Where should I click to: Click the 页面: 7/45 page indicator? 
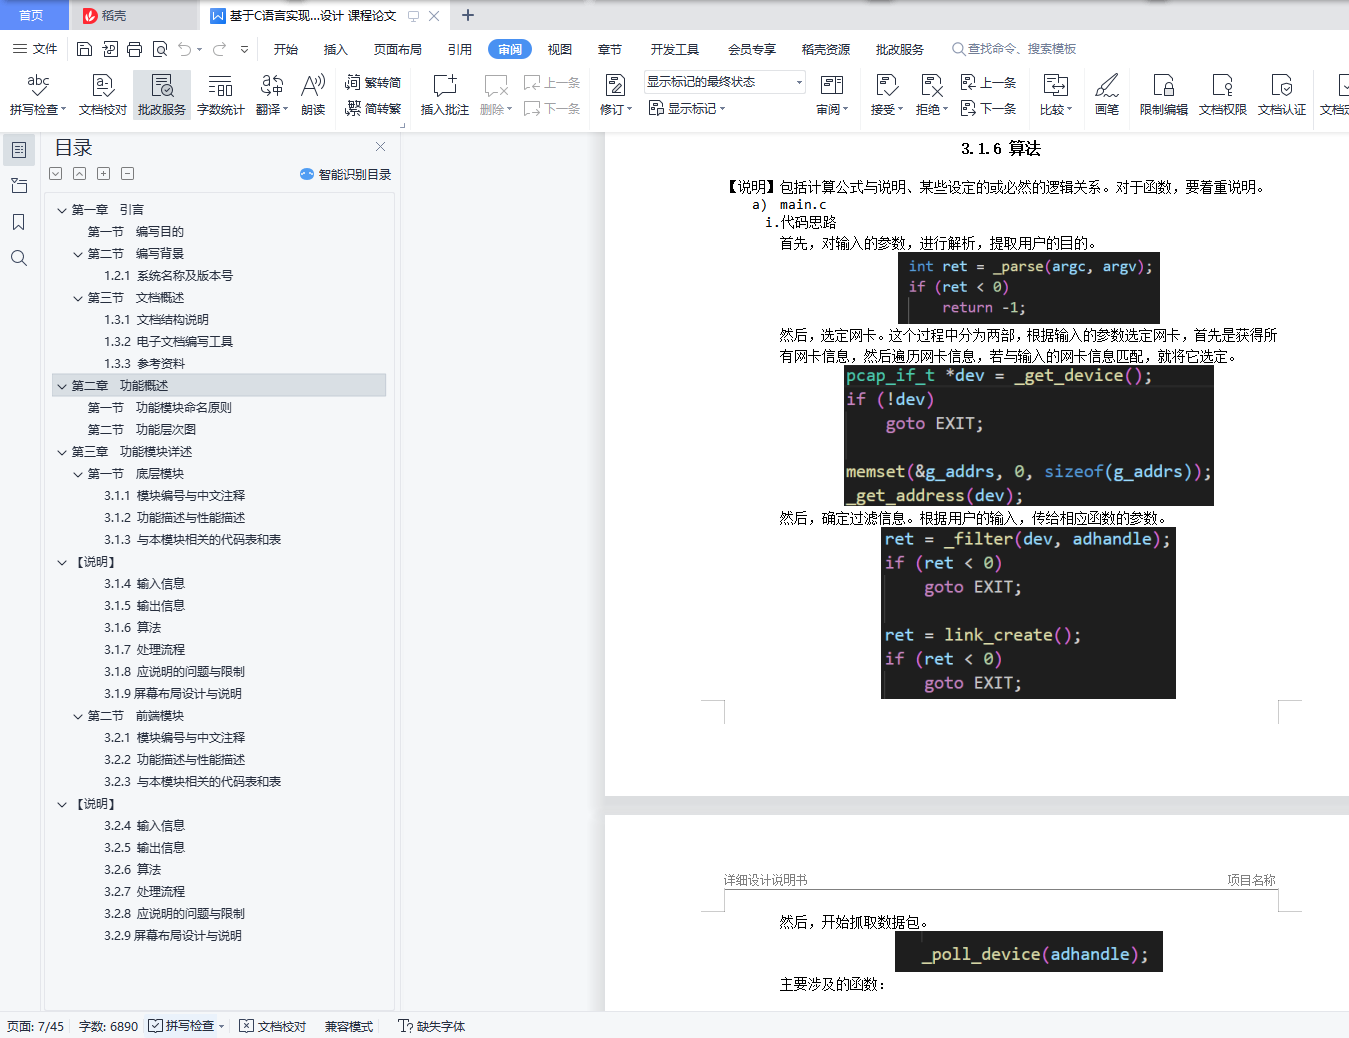pos(35,1026)
